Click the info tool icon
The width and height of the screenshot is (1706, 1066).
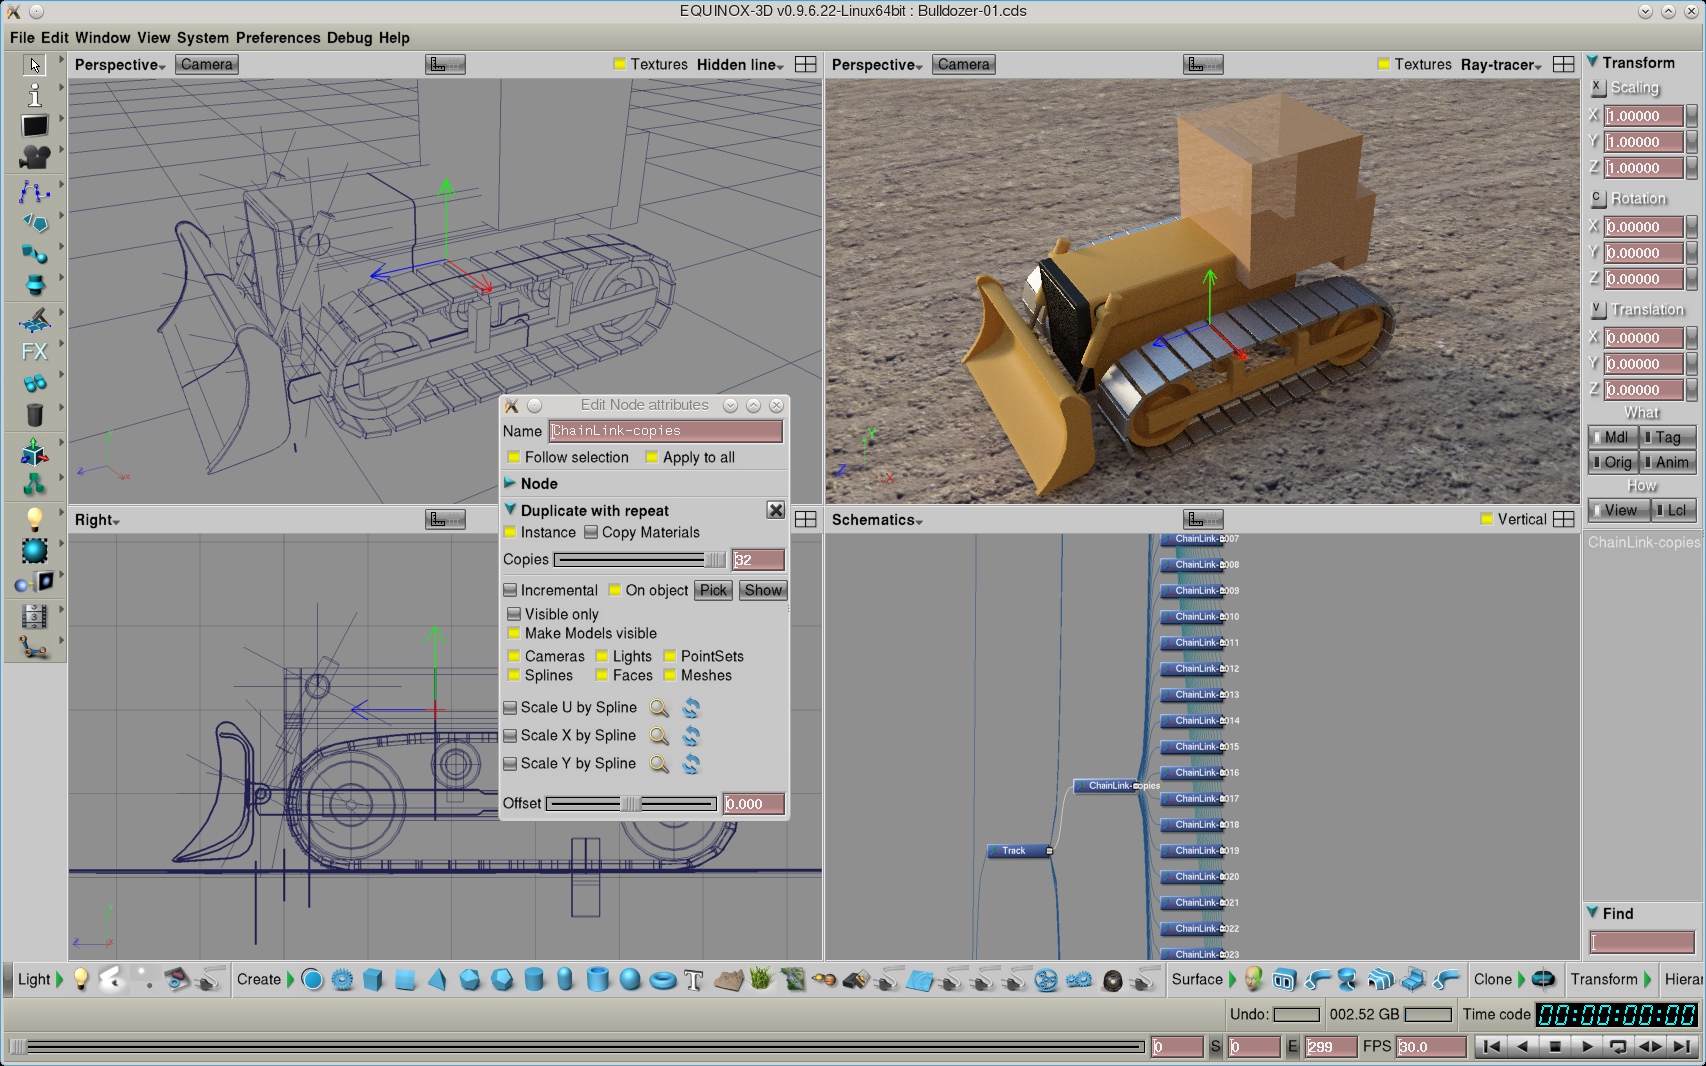[x=35, y=95]
